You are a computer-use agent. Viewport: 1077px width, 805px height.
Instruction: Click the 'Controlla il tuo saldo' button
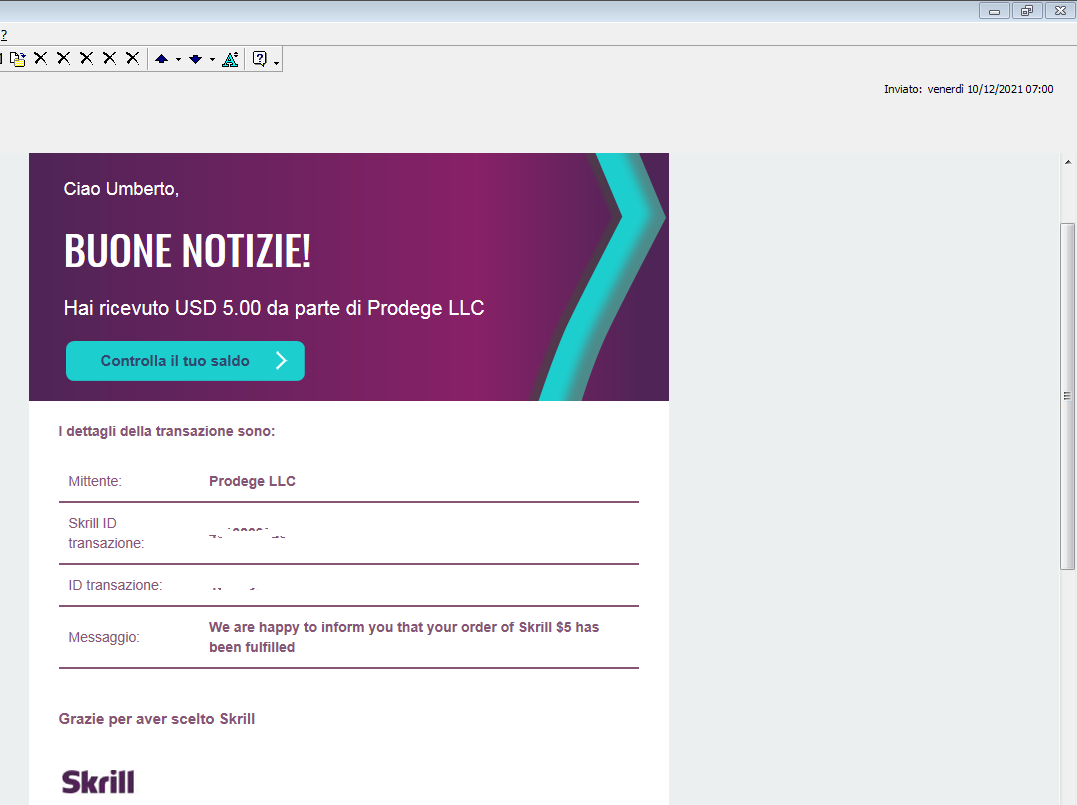[185, 361]
